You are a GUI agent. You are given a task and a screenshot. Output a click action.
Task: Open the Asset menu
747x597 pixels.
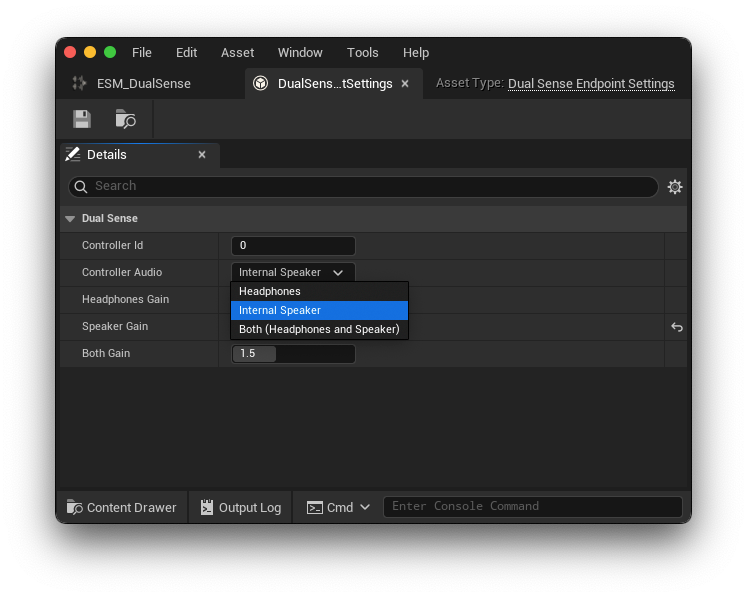[x=237, y=52]
